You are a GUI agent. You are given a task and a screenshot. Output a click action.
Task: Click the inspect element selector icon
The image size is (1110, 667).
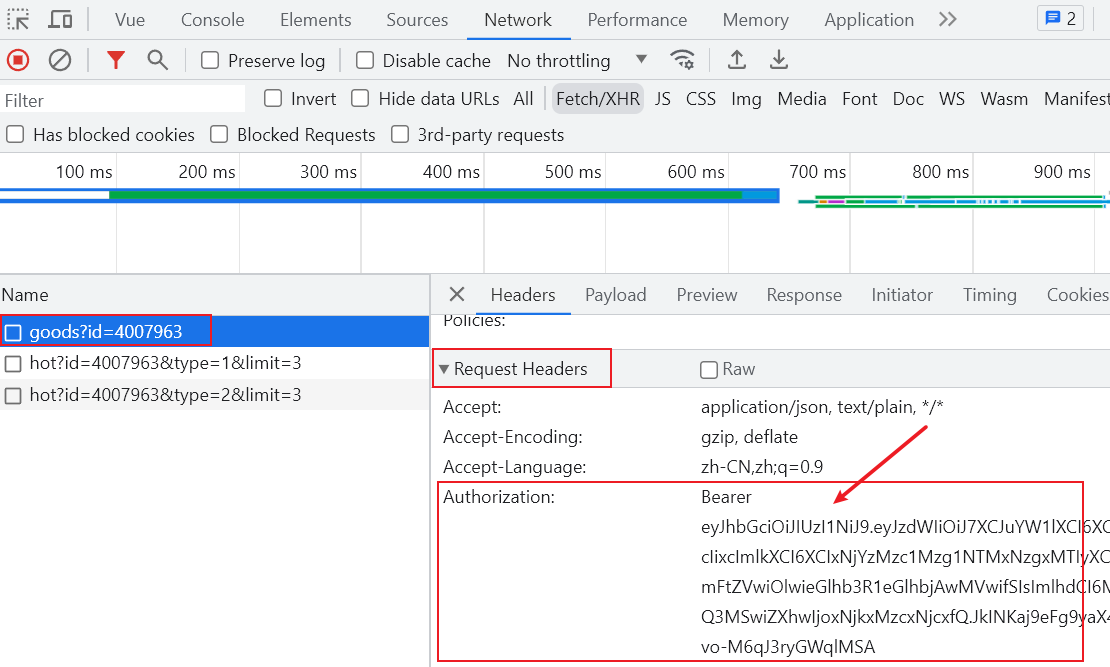pyautogui.click(x=19, y=19)
